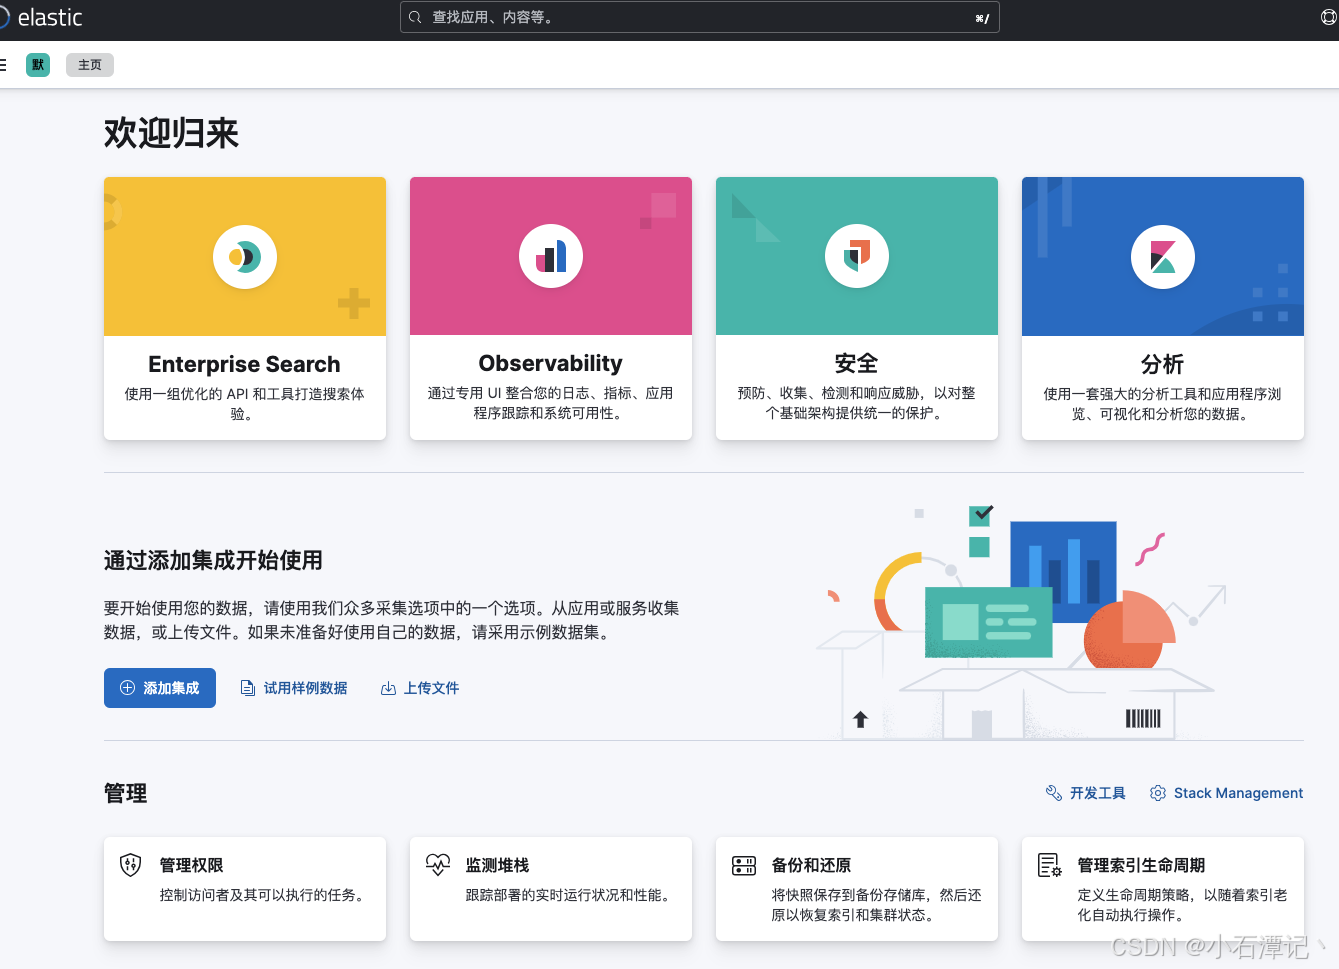This screenshot has width=1339, height=969.
Task: Click the 添加集成 button
Action: tap(160, 688)
